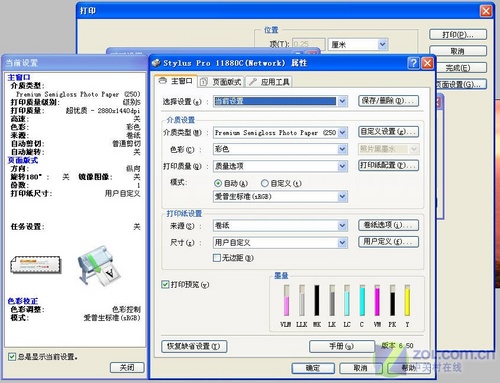Click the LLK ink level bar
The image size is (500, 383).
point(302,300)
